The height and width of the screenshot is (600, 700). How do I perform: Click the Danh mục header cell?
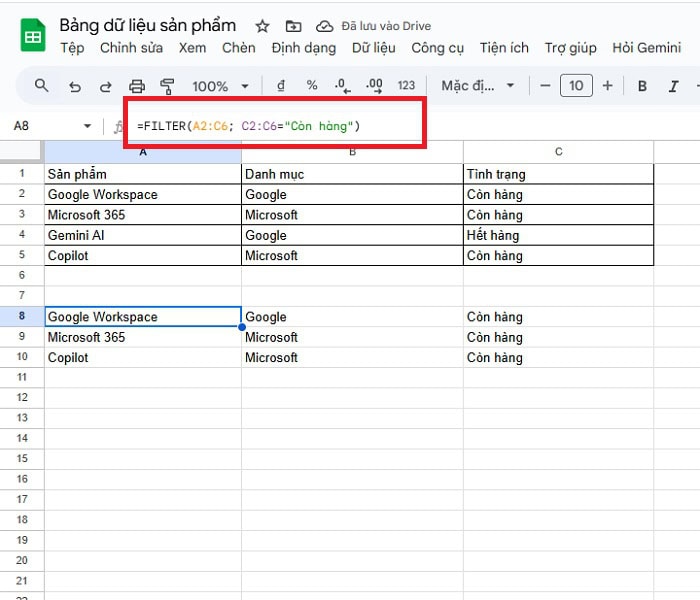[x=352, y=174]
